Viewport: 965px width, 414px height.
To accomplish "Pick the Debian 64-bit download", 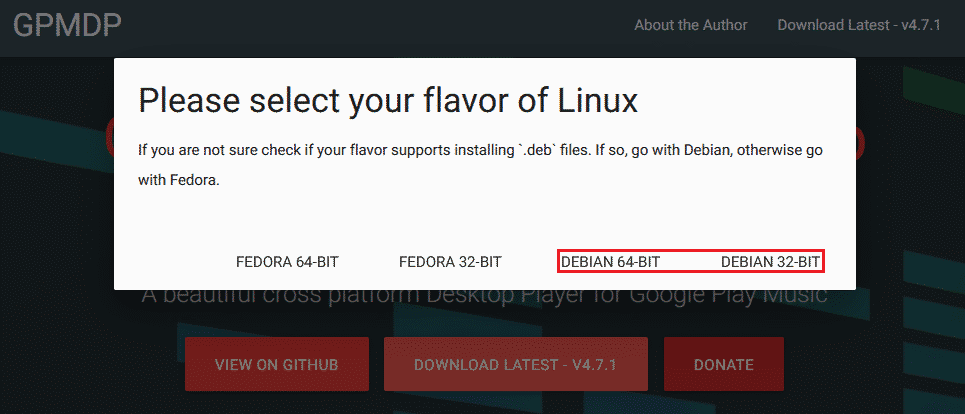I will 610,262.
